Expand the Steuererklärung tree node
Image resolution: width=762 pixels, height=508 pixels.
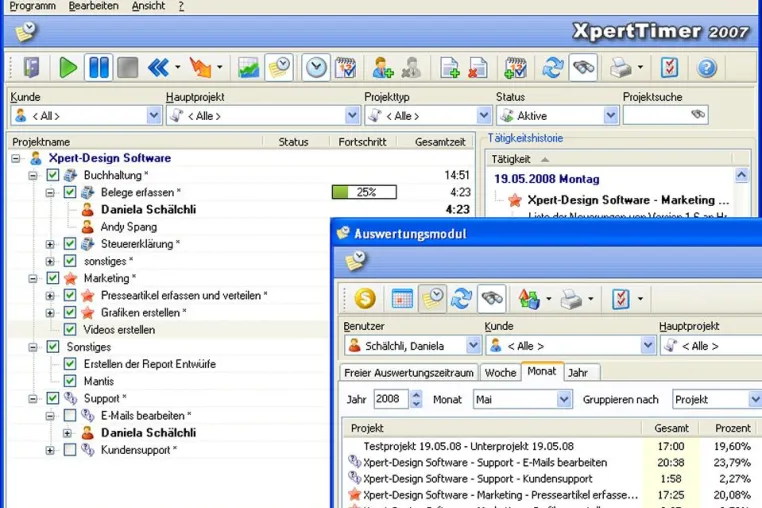click(x=50, y=244)
